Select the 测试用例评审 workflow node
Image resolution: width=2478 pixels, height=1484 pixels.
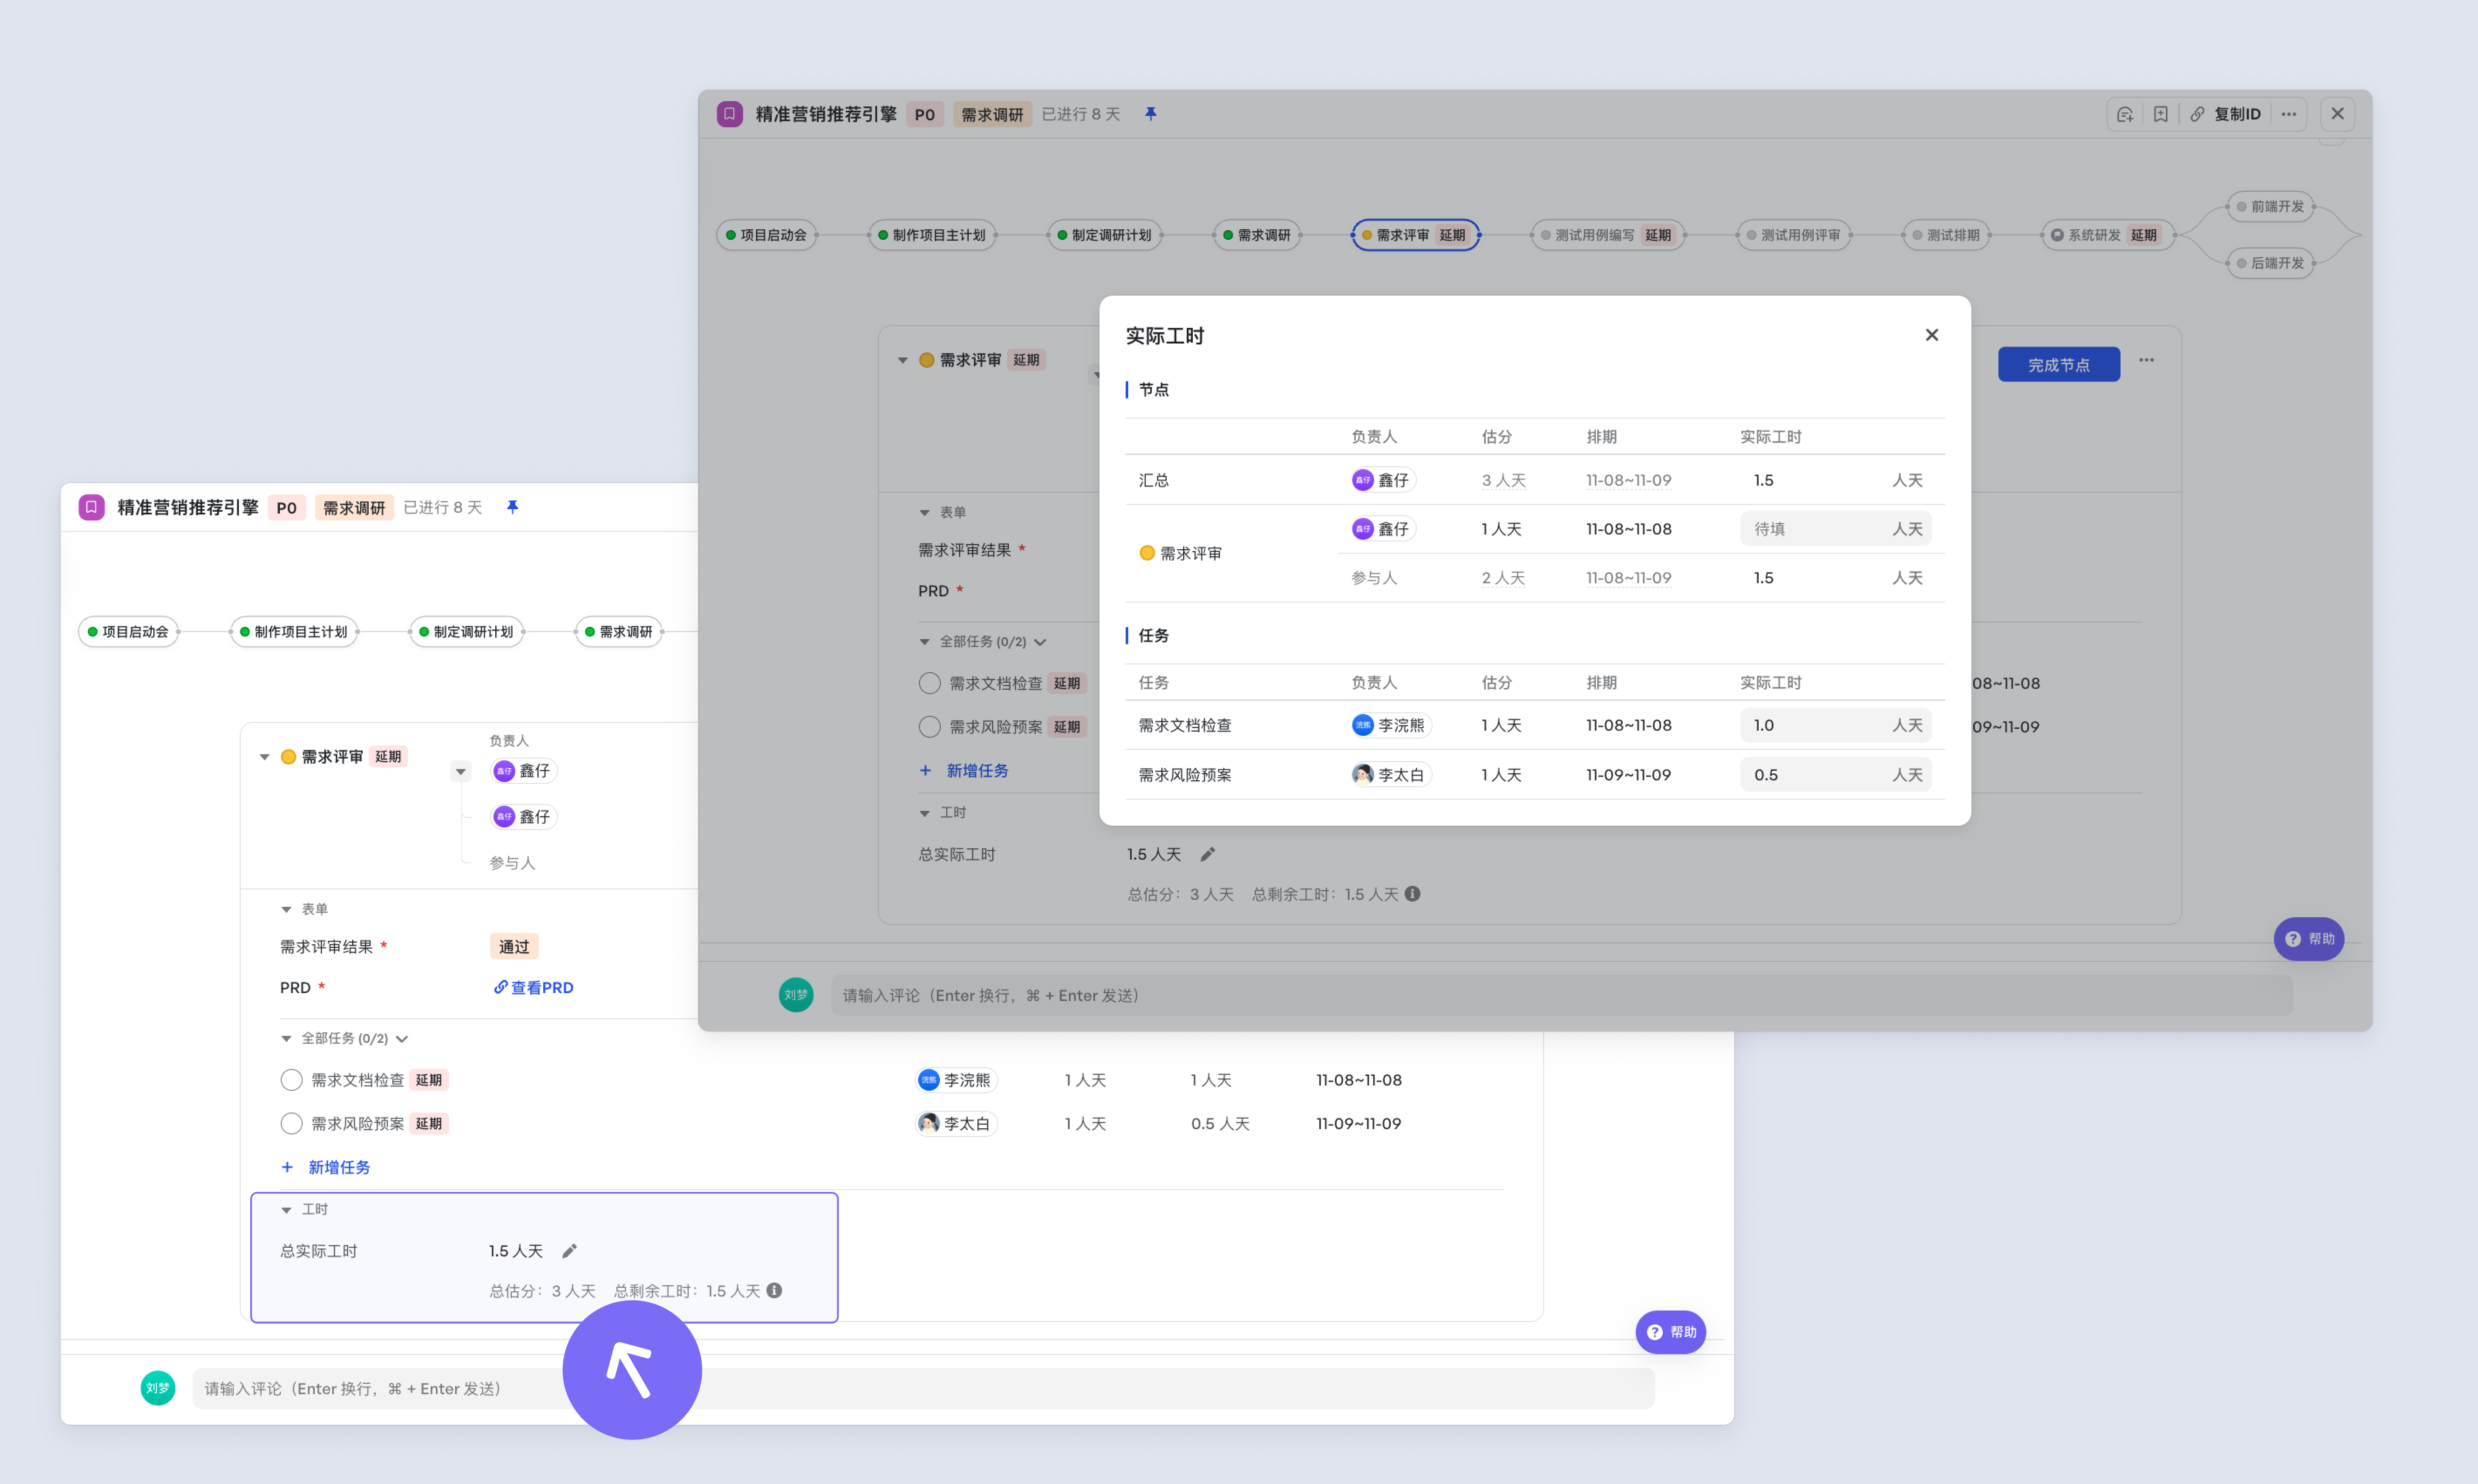click(1794, 235)
